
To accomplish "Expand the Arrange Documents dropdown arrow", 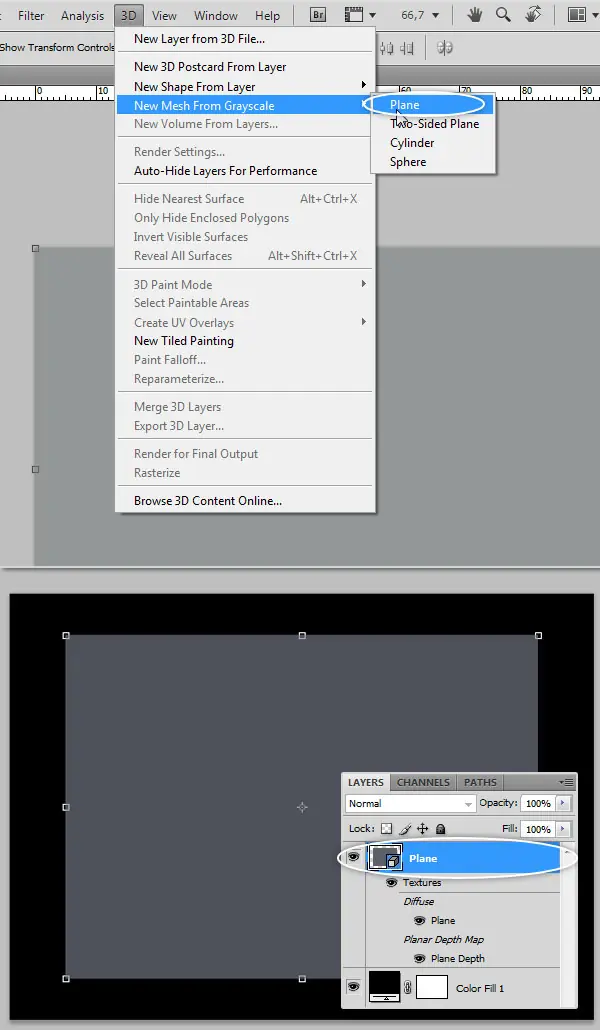I will coord(593,15).
